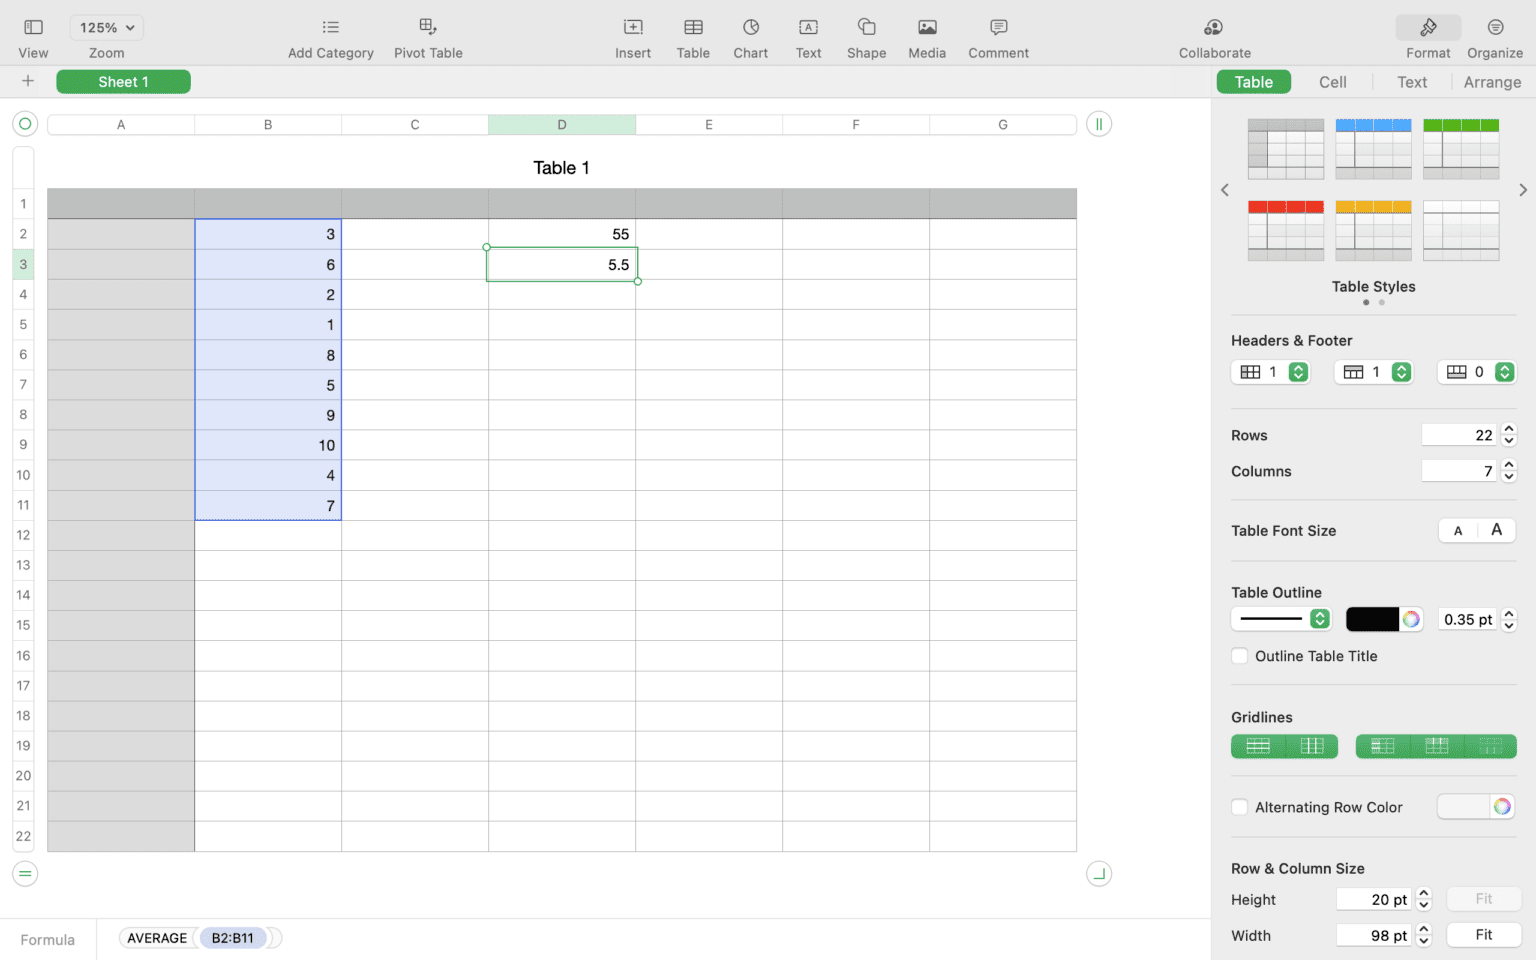The image size is (1536, 960).
Task: Open the Table Outline color picker
Action: click(1410, 618)
